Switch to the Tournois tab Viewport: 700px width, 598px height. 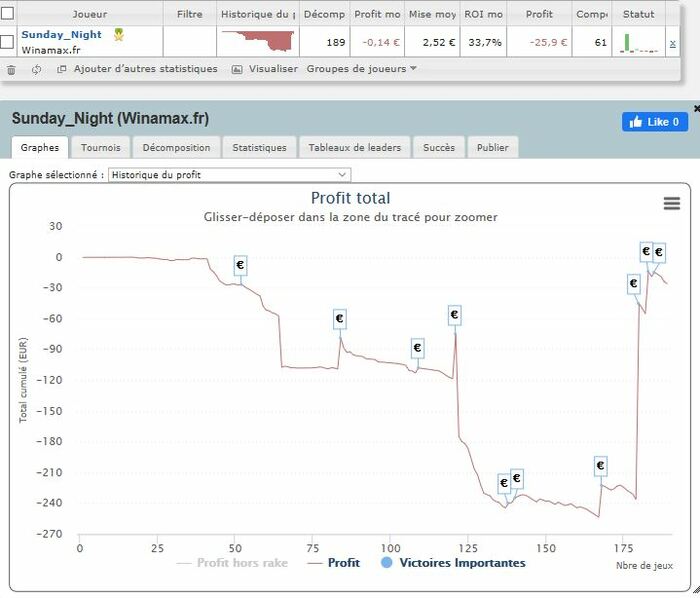pyautogui.click(x=101, y=147)
